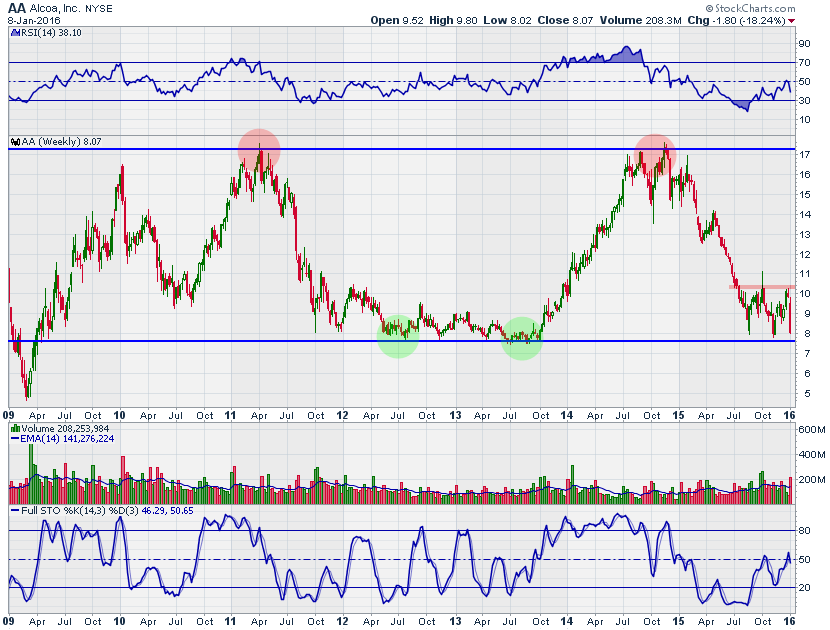Viewport: 830px width, 630px height.
Task: Click the 8 price axis label
Action: click(x=807, y=334)
